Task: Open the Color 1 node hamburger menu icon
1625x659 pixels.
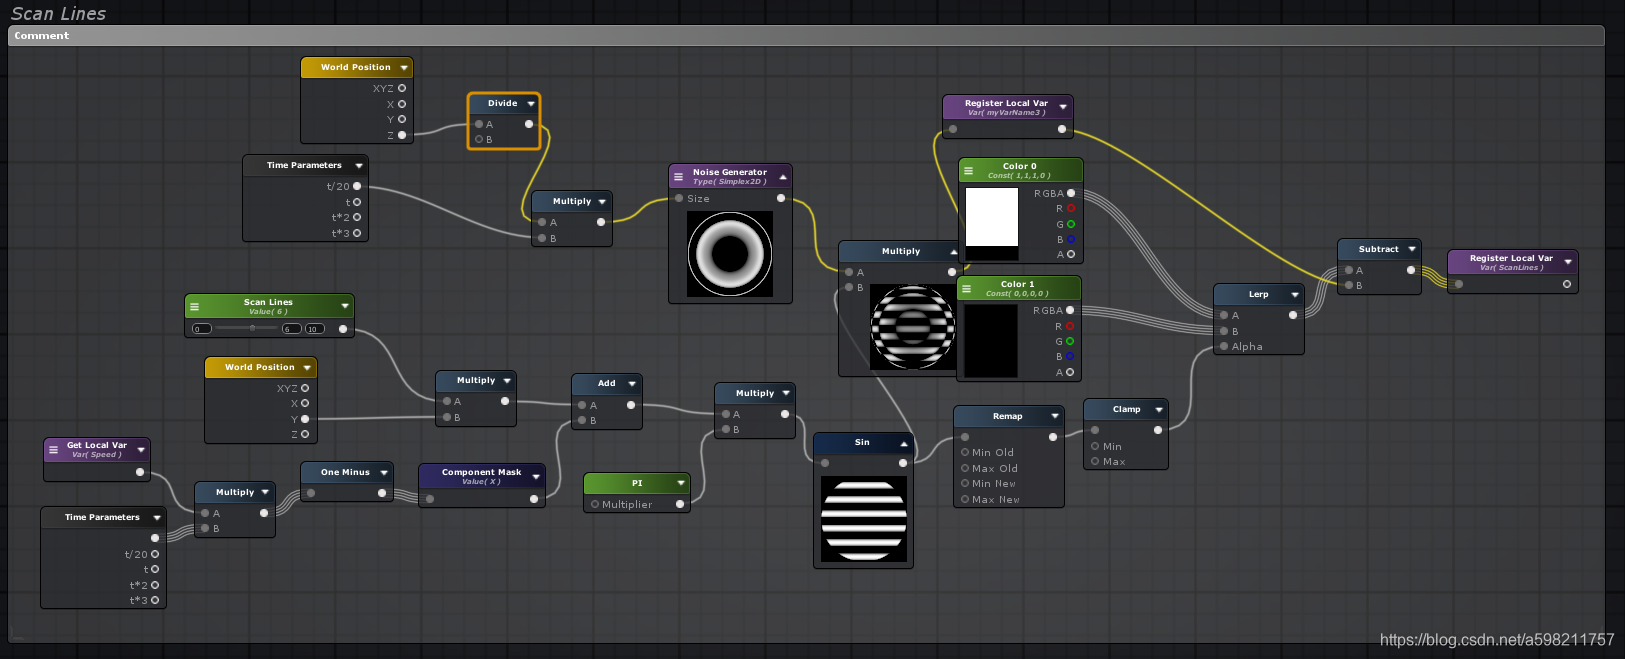Action: coord(967,289)
